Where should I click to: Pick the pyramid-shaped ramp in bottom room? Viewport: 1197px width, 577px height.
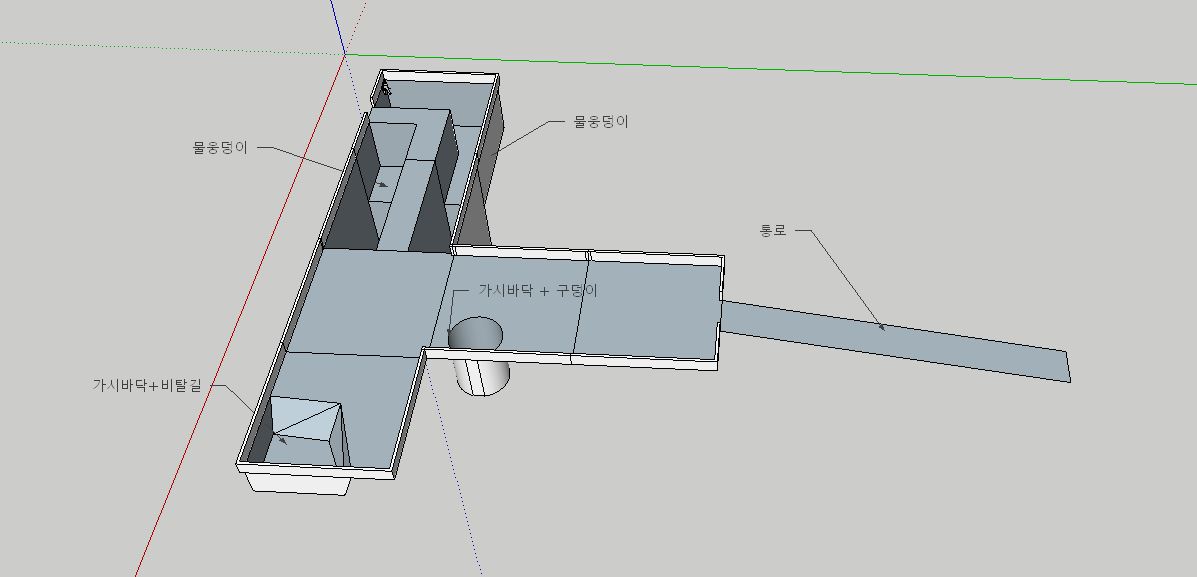click(305, 418)
